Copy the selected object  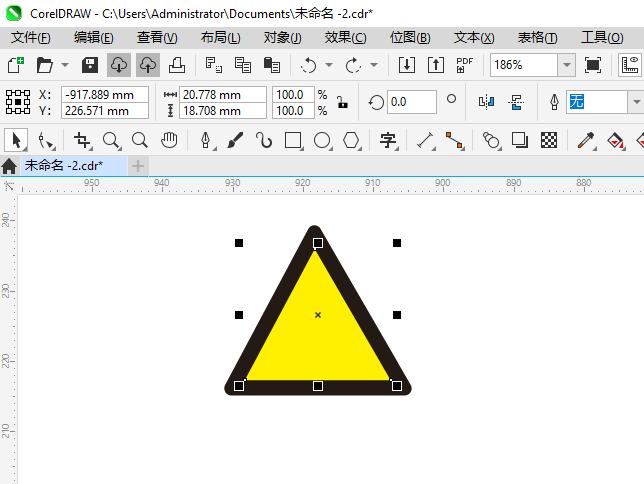242,65
